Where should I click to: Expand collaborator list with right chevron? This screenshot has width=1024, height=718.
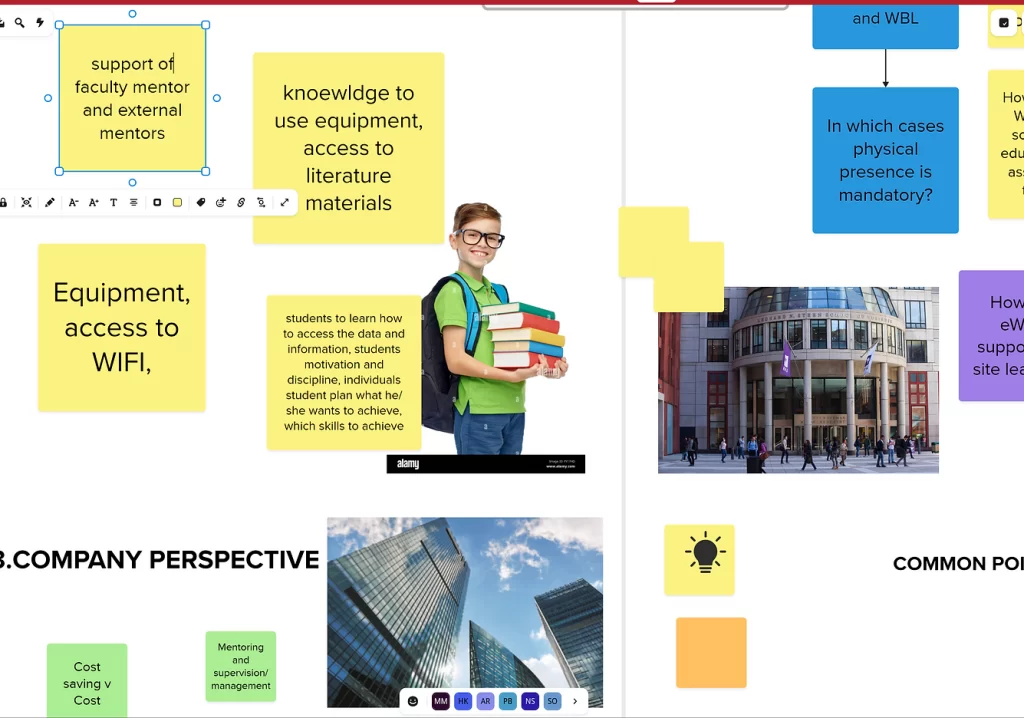pos(575,701)
